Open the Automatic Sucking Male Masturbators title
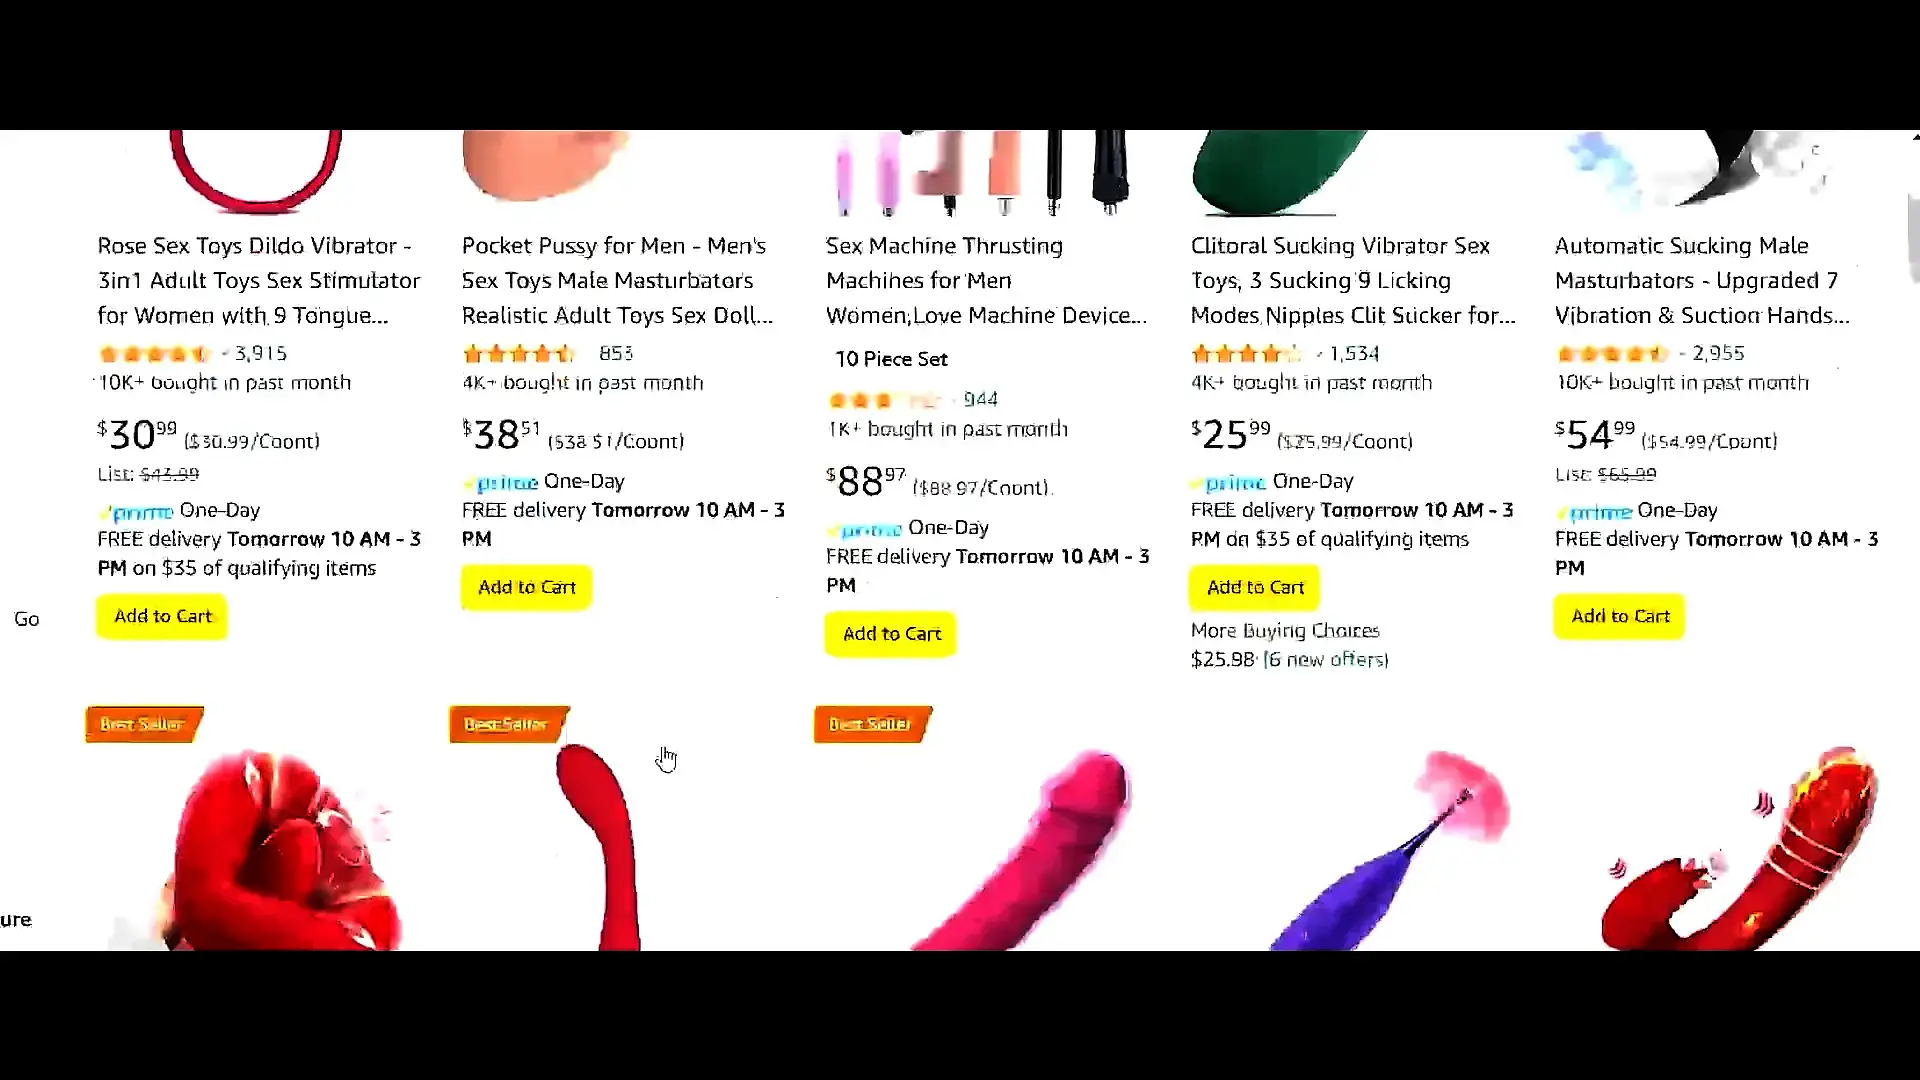This screenshot has width=1920, height=1080. (x=1702, y=281)
